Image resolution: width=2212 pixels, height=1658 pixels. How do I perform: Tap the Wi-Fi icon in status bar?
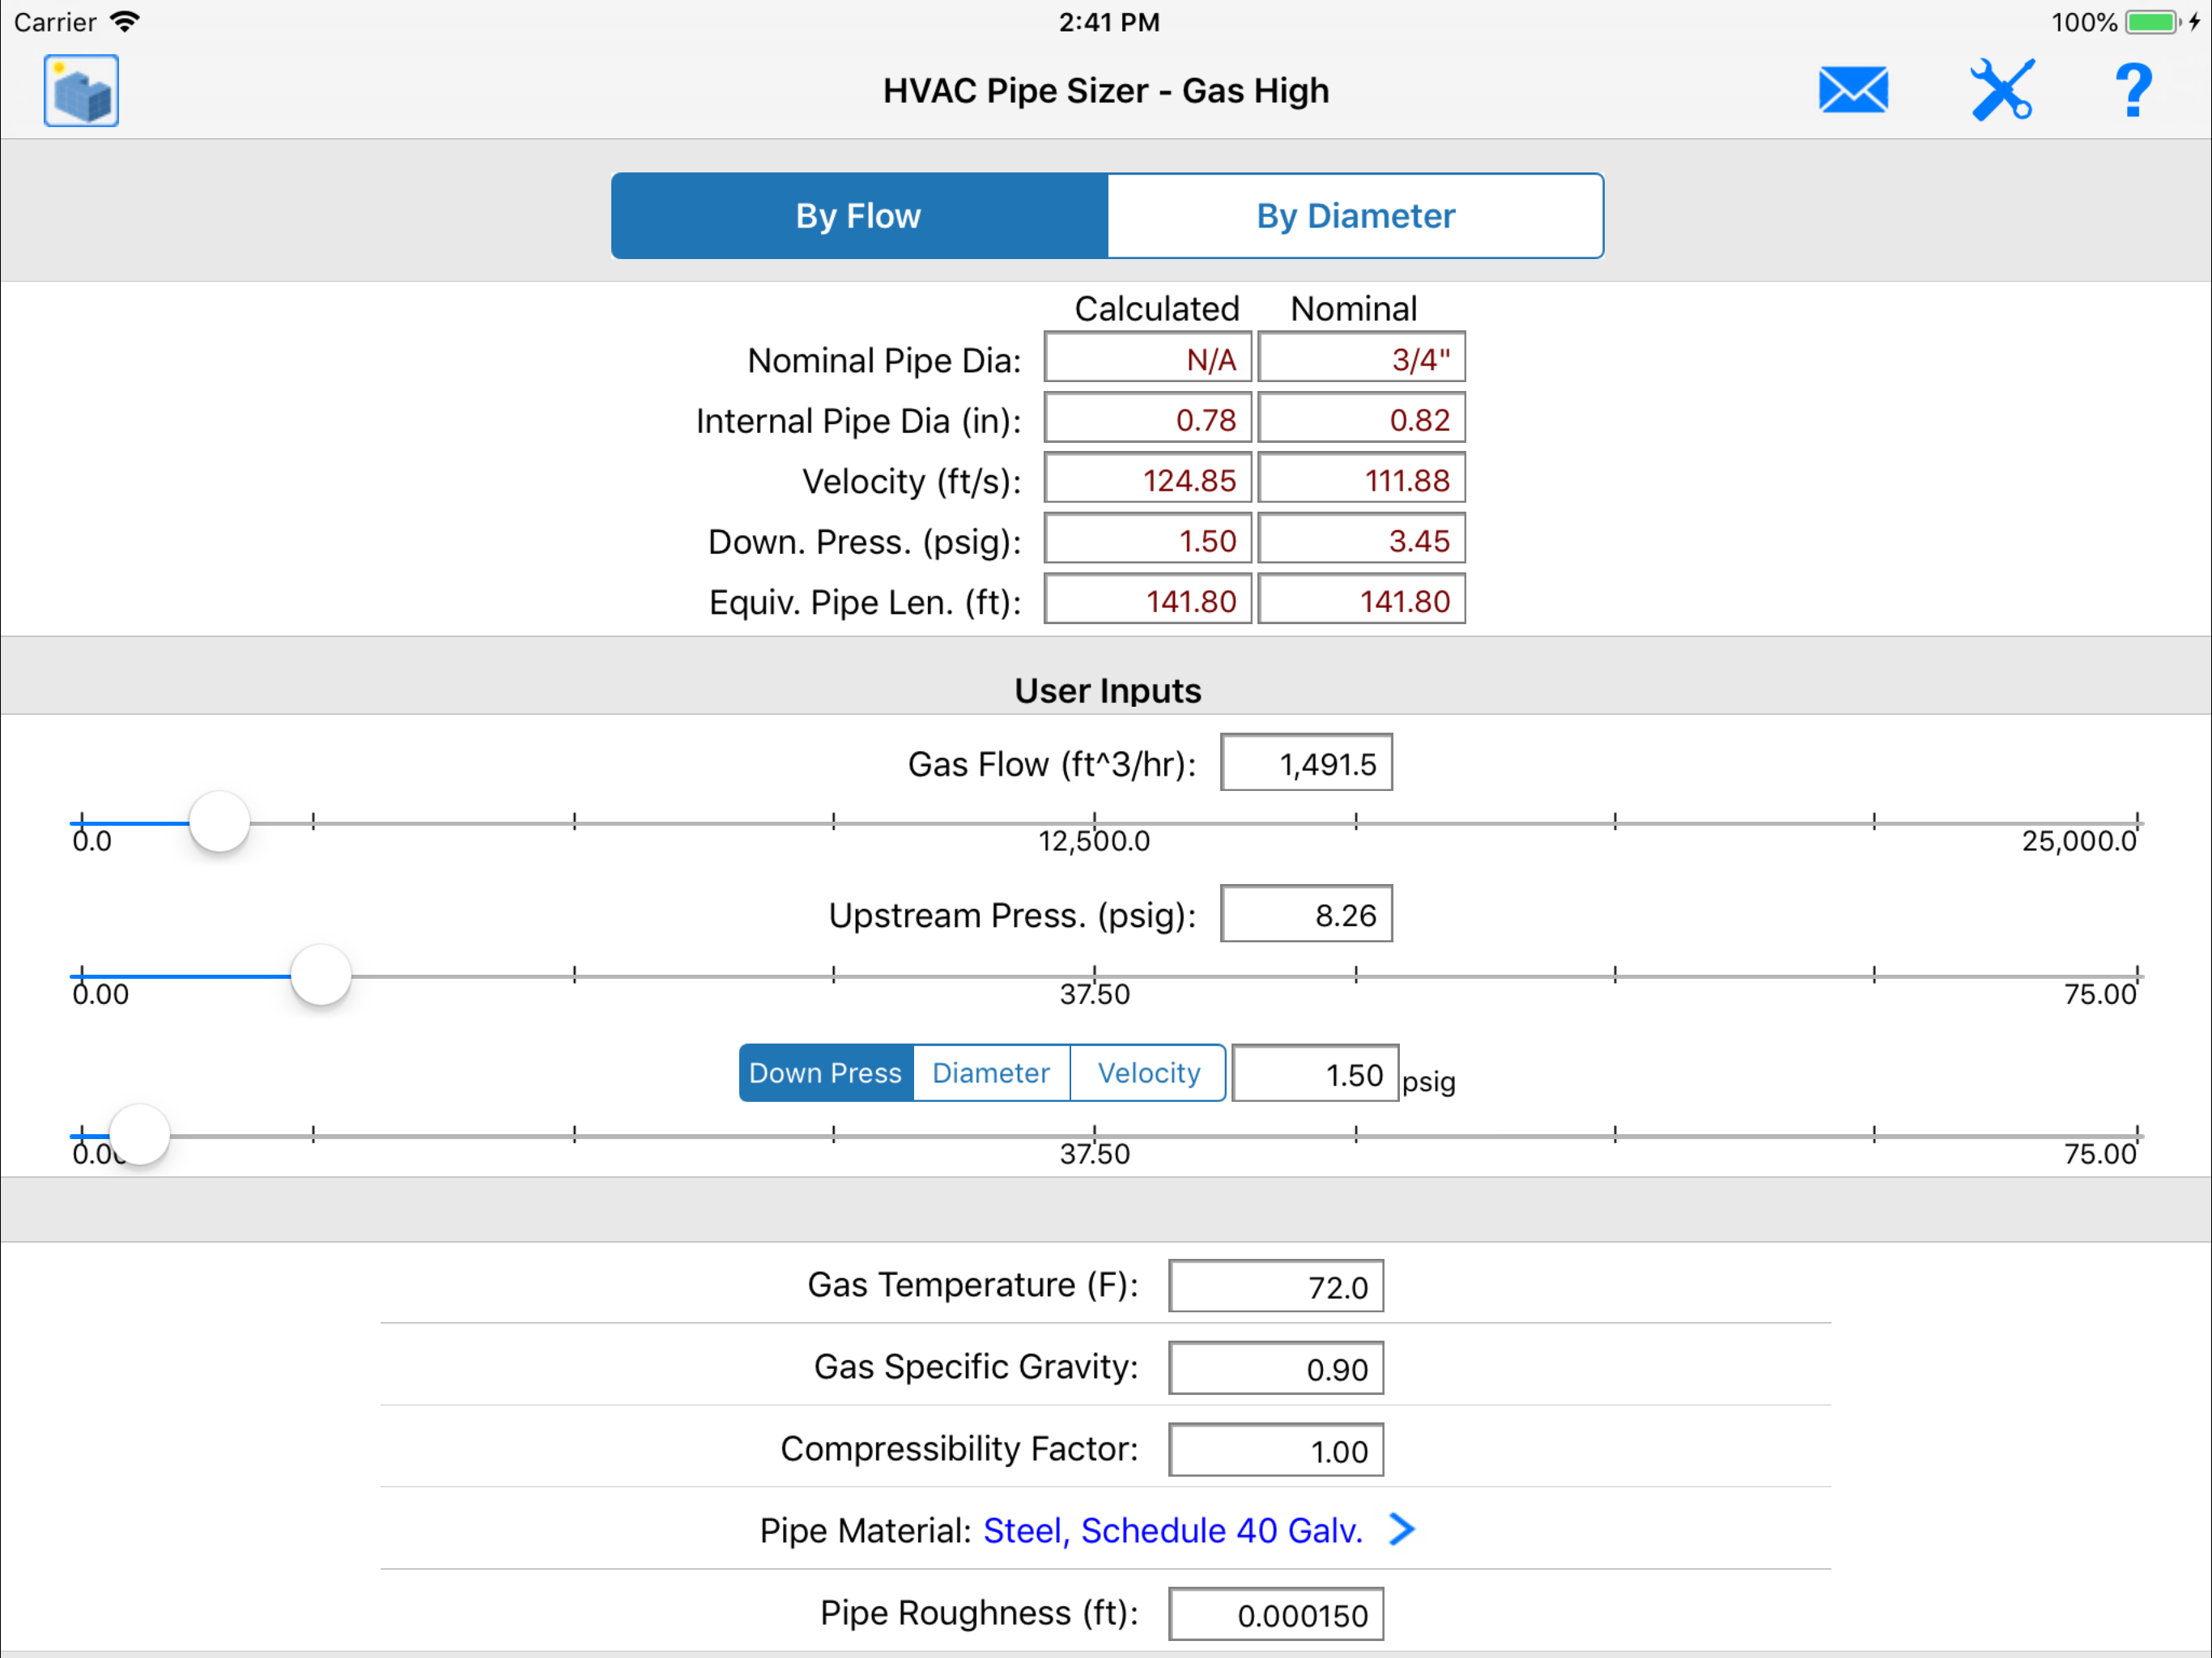tap(125, 22)
